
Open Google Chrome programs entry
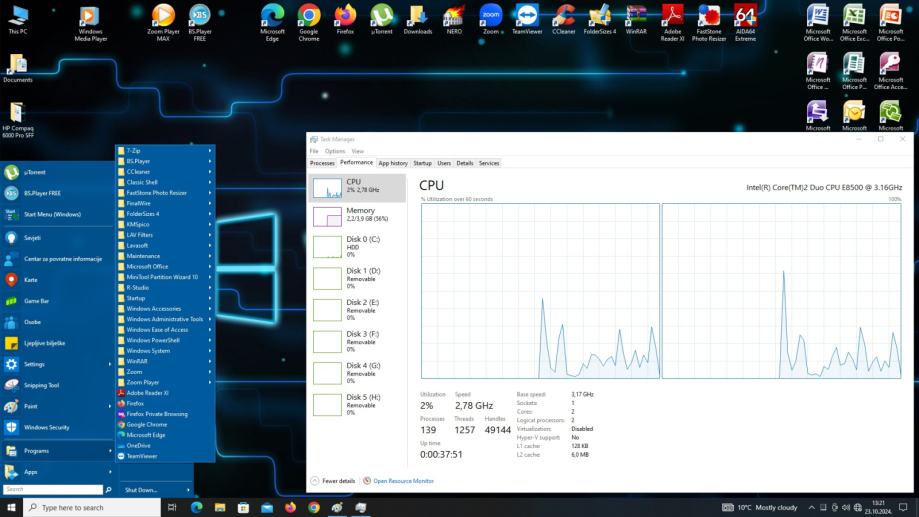[x=165, y=425]
